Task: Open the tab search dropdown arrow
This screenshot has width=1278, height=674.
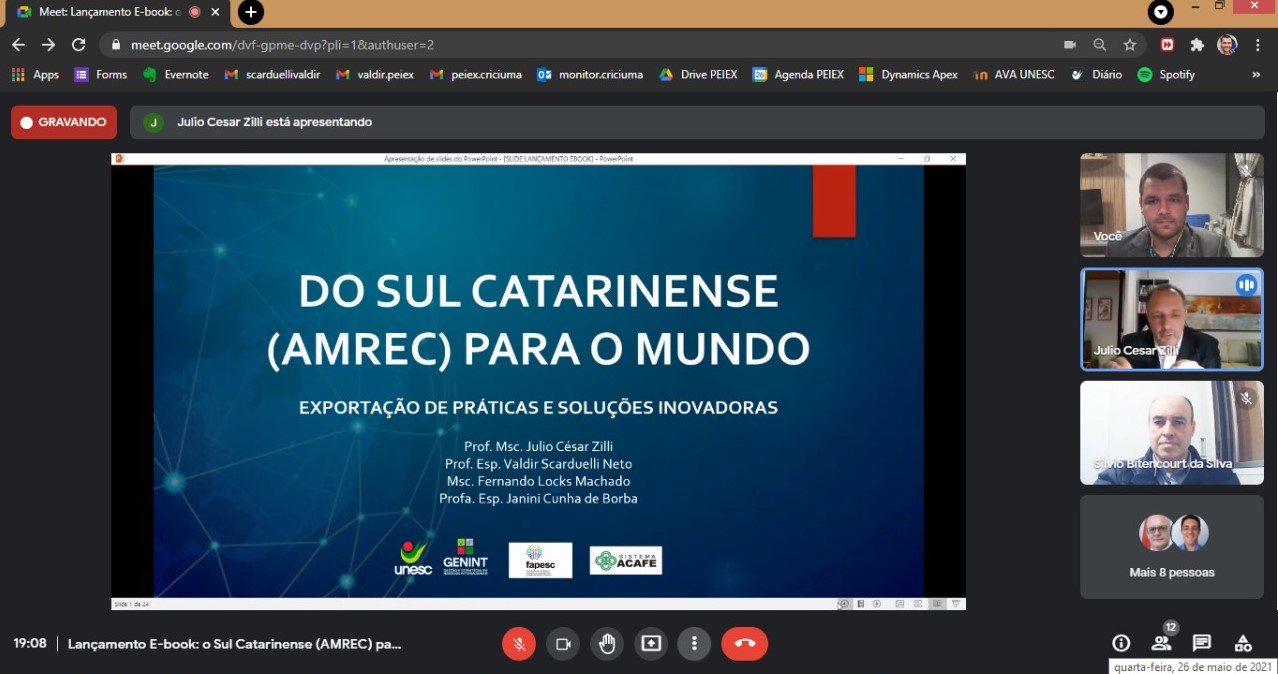Action: click(1161, 12)
